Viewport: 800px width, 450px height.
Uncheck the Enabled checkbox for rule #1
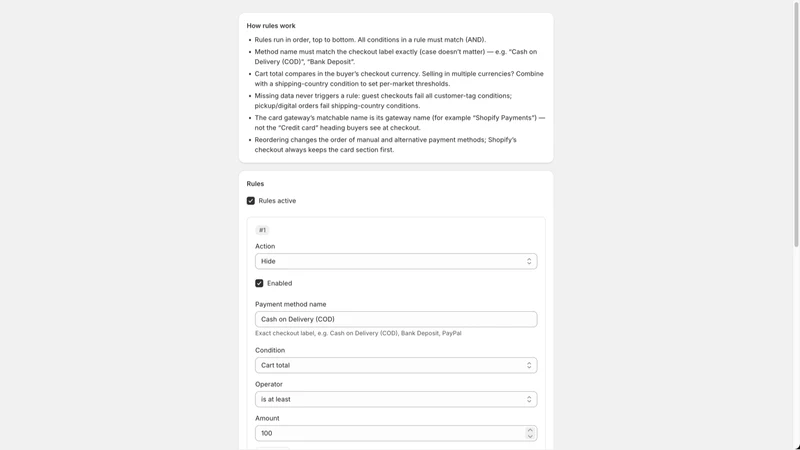pyautogui.click(x=259, y=283)
